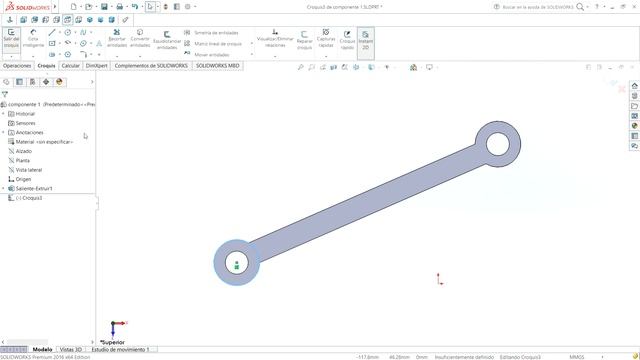The width and height of the screenshot is (640, 360).
Task: Click Croquis rápido tool
Action: pos(347,40)
